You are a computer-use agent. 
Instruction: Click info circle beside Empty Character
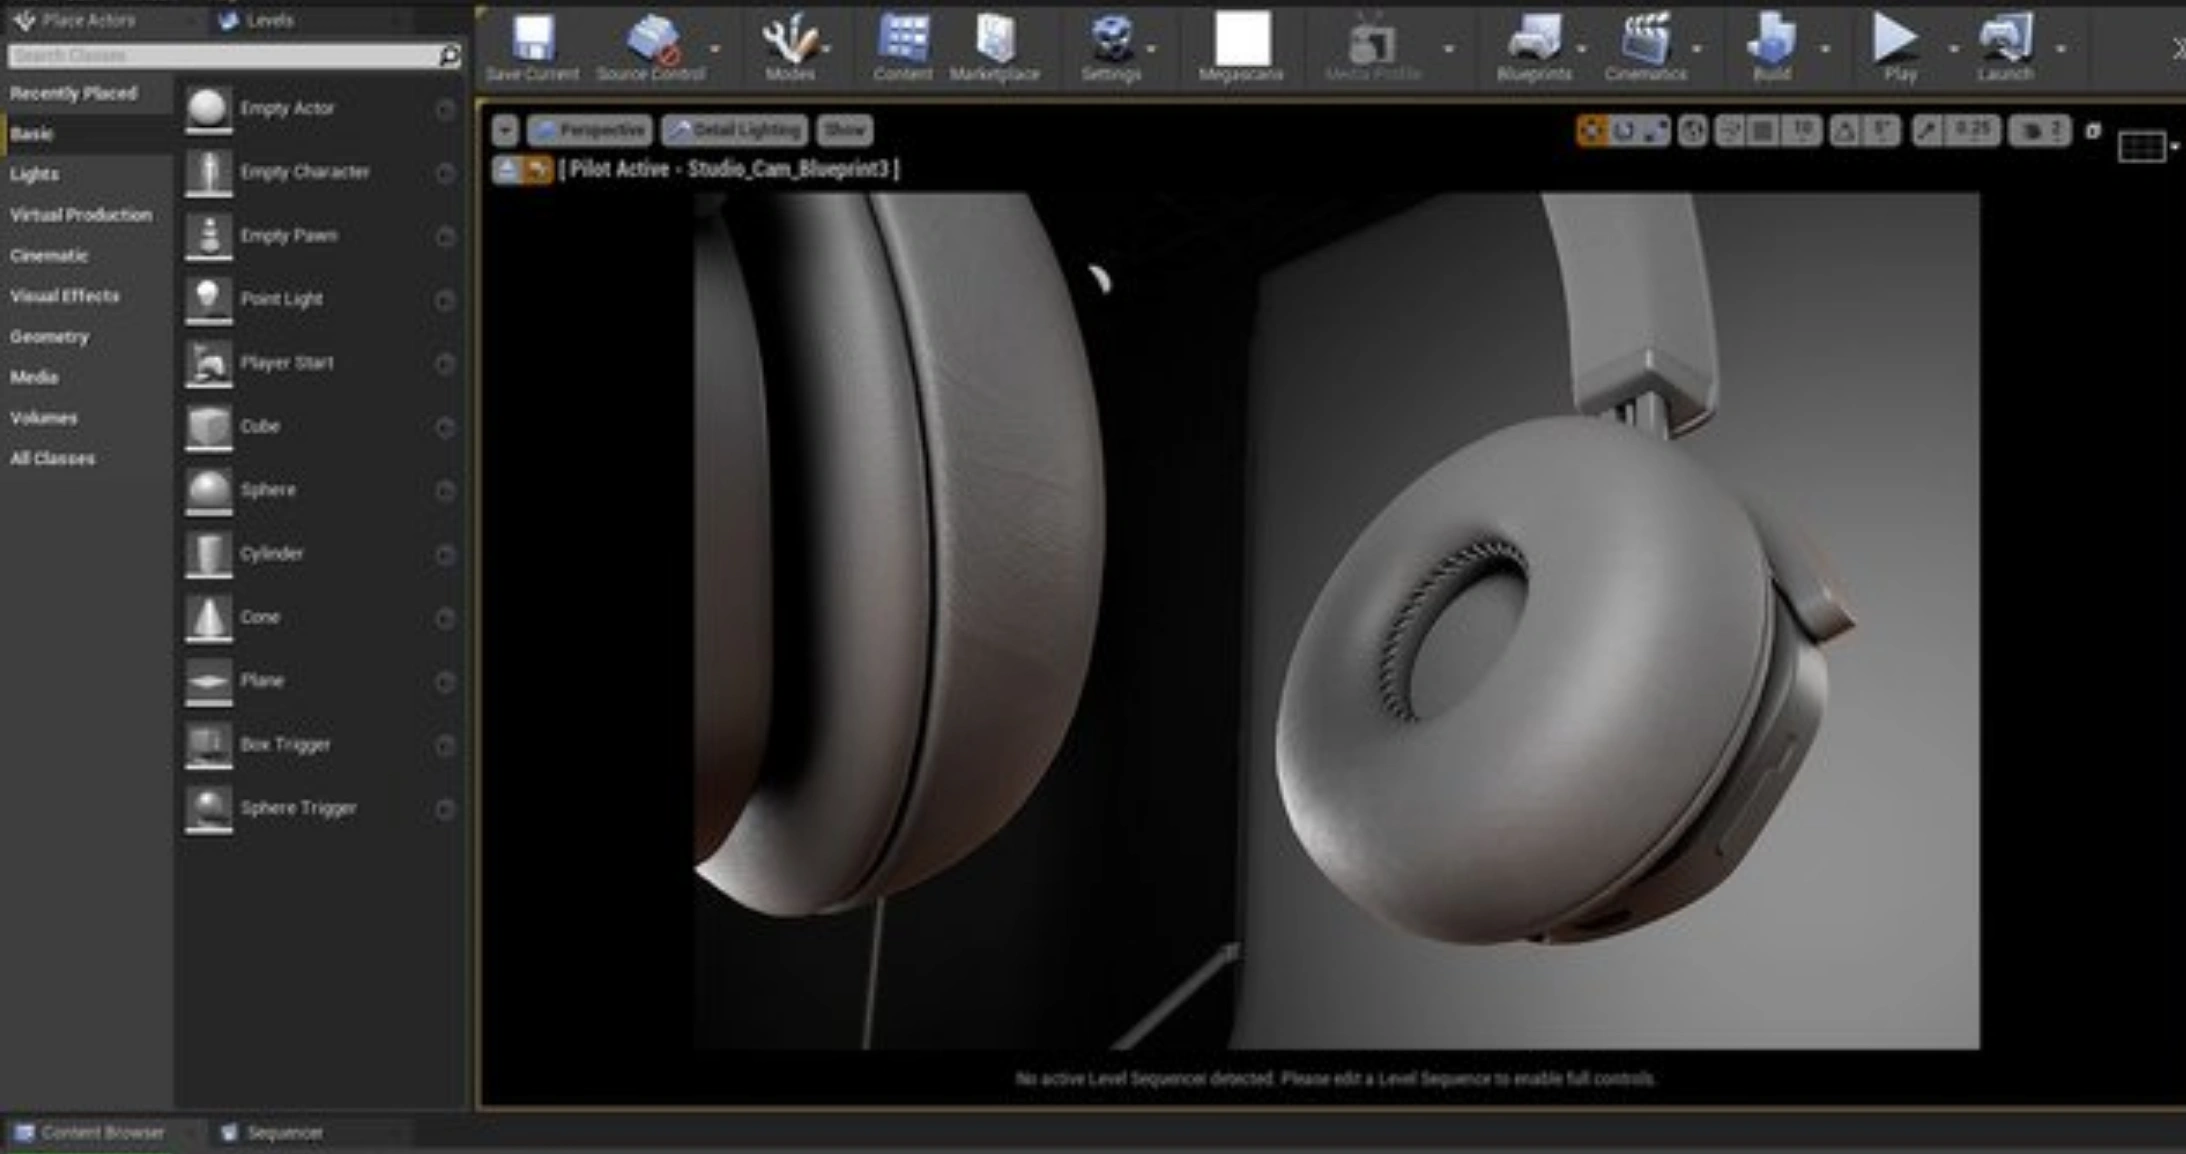[445, 173]
